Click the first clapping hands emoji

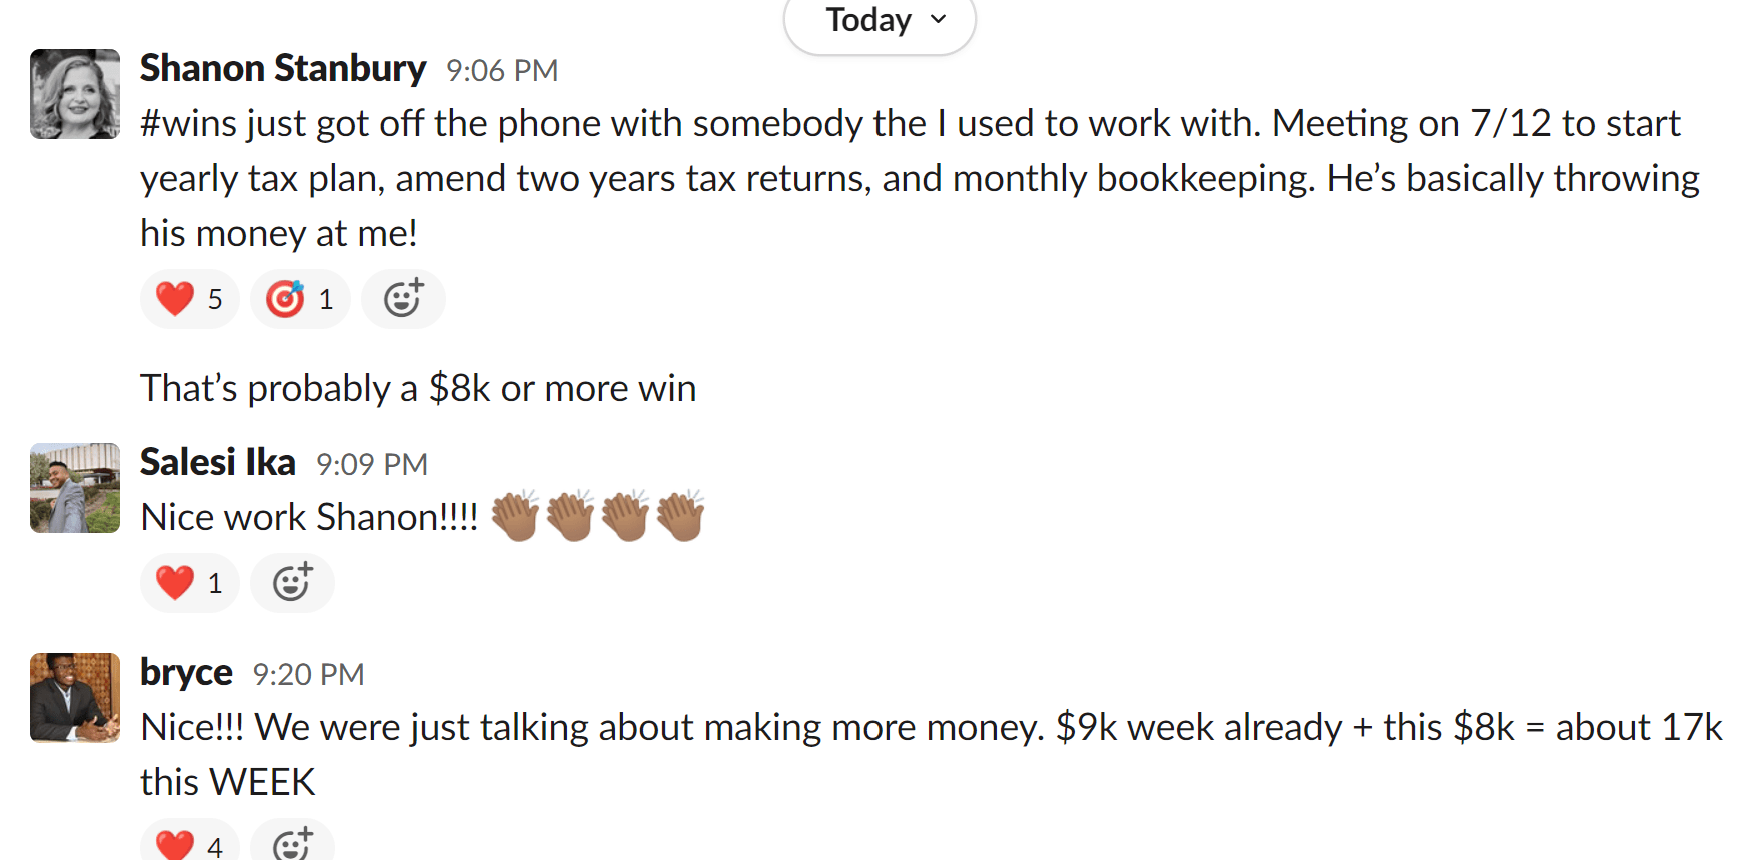(516, 516)
